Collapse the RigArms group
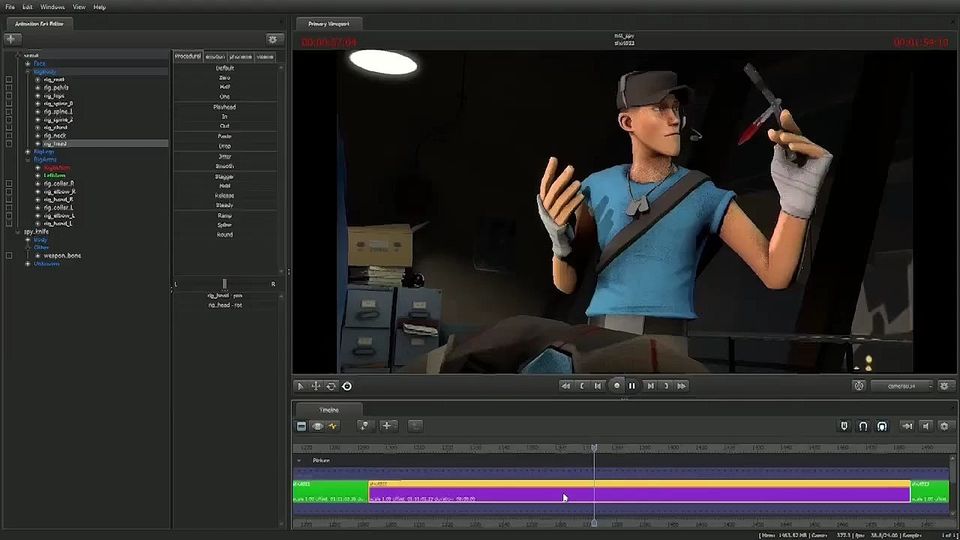This screenshot has width=960, height=540. pyautogui.click(x=28, y=160)
